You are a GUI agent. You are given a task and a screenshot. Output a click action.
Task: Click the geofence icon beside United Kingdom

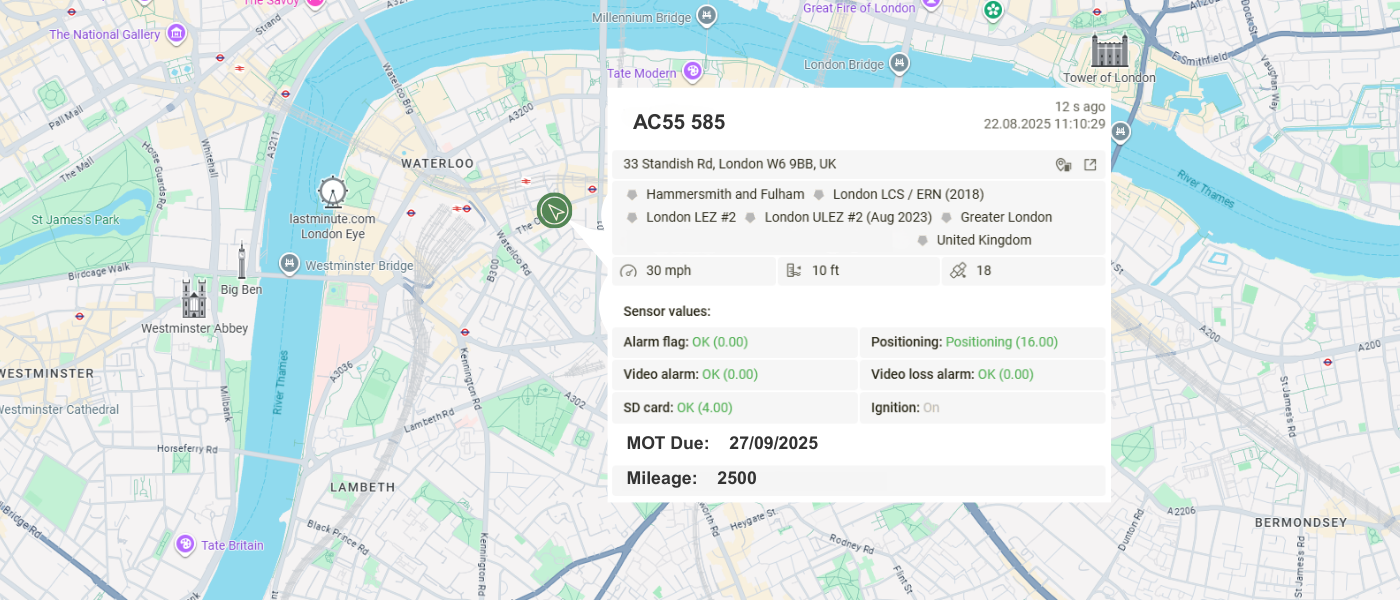click(922, 241)
